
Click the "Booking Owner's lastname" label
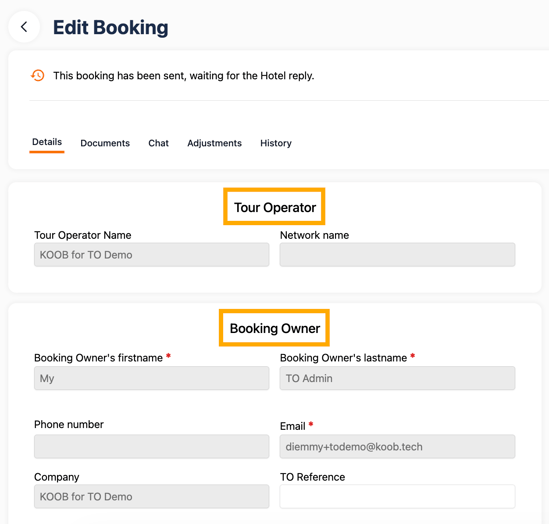point(343,358)
